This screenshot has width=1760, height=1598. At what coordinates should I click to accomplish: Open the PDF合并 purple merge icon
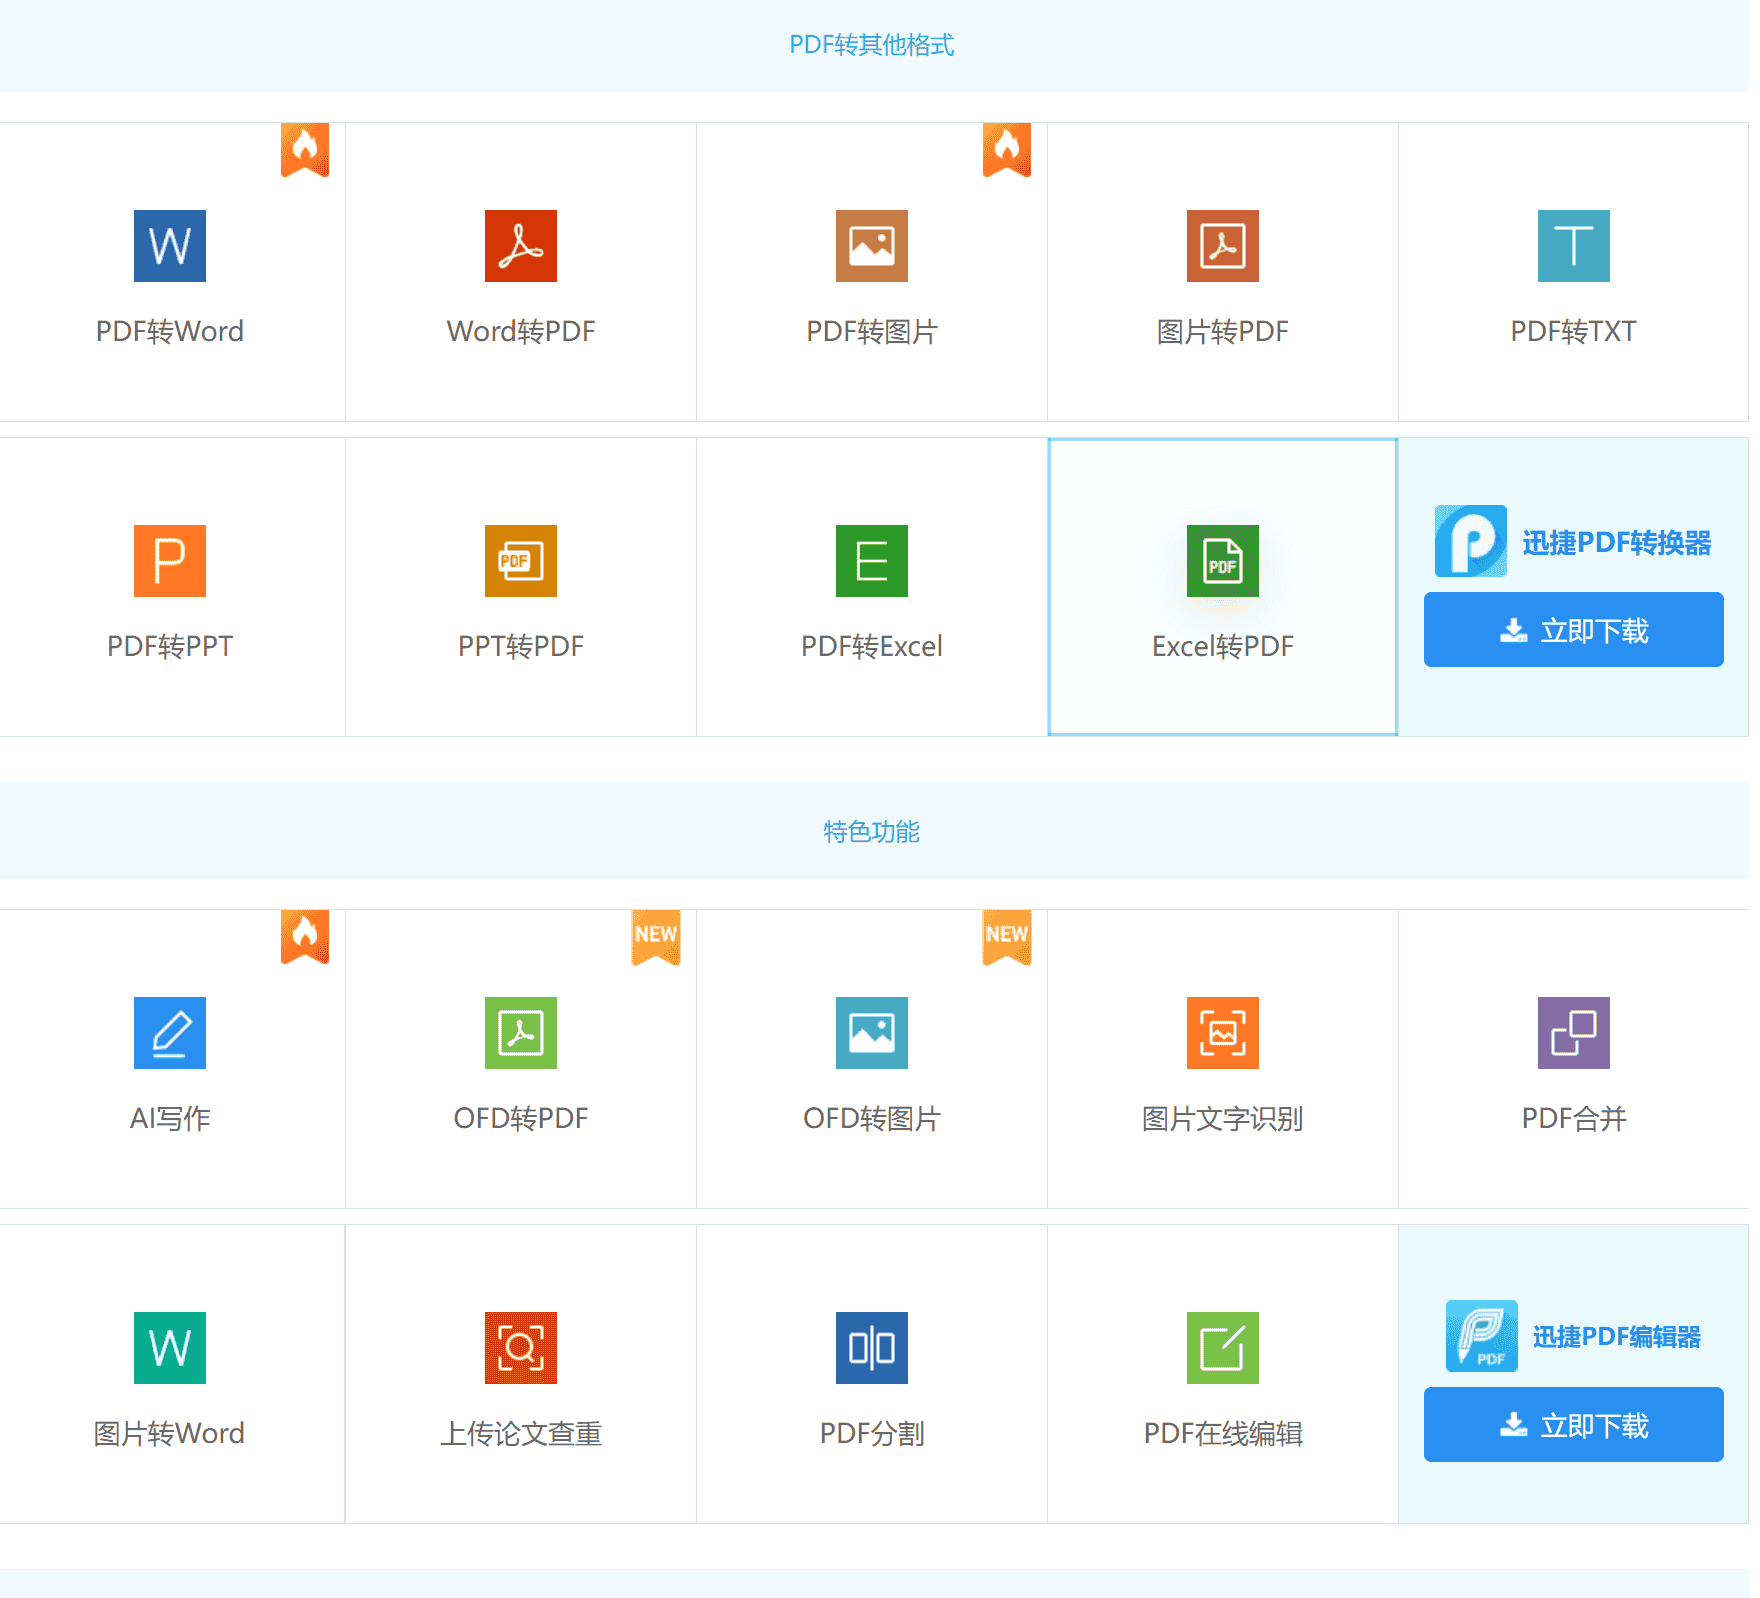[x=1574, y=1033]
